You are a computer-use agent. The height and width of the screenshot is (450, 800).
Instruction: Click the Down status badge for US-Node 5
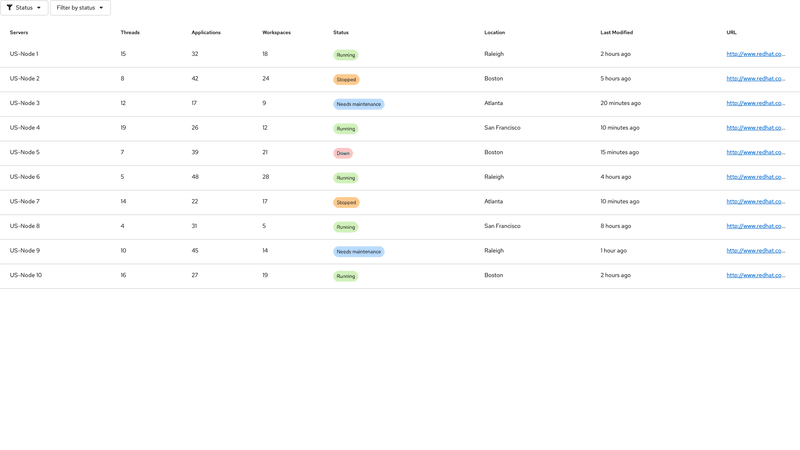(343, 153)
